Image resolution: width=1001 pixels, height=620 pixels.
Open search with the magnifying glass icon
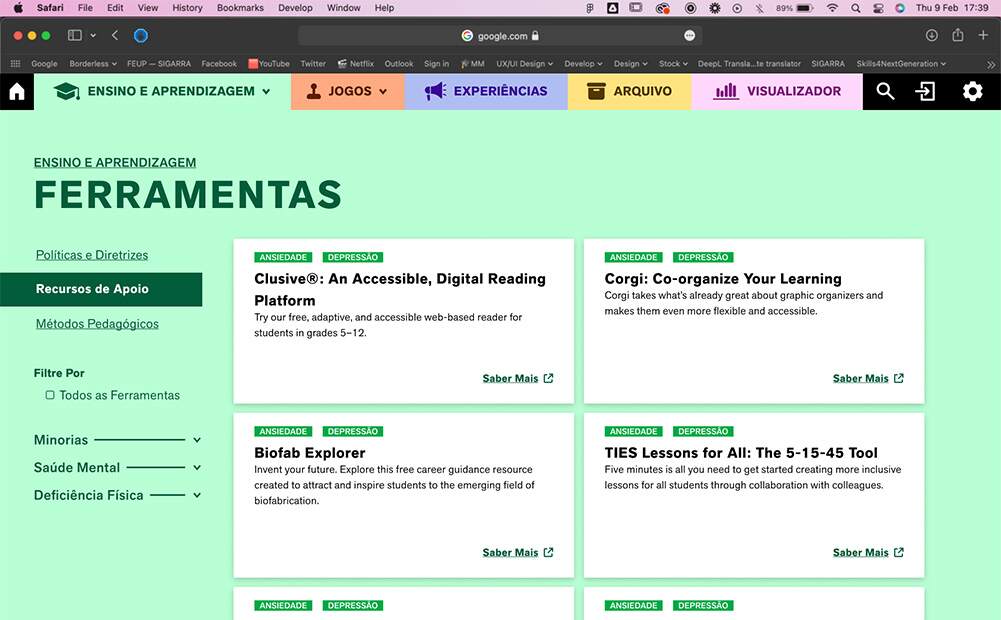click(x=885, y=92)
